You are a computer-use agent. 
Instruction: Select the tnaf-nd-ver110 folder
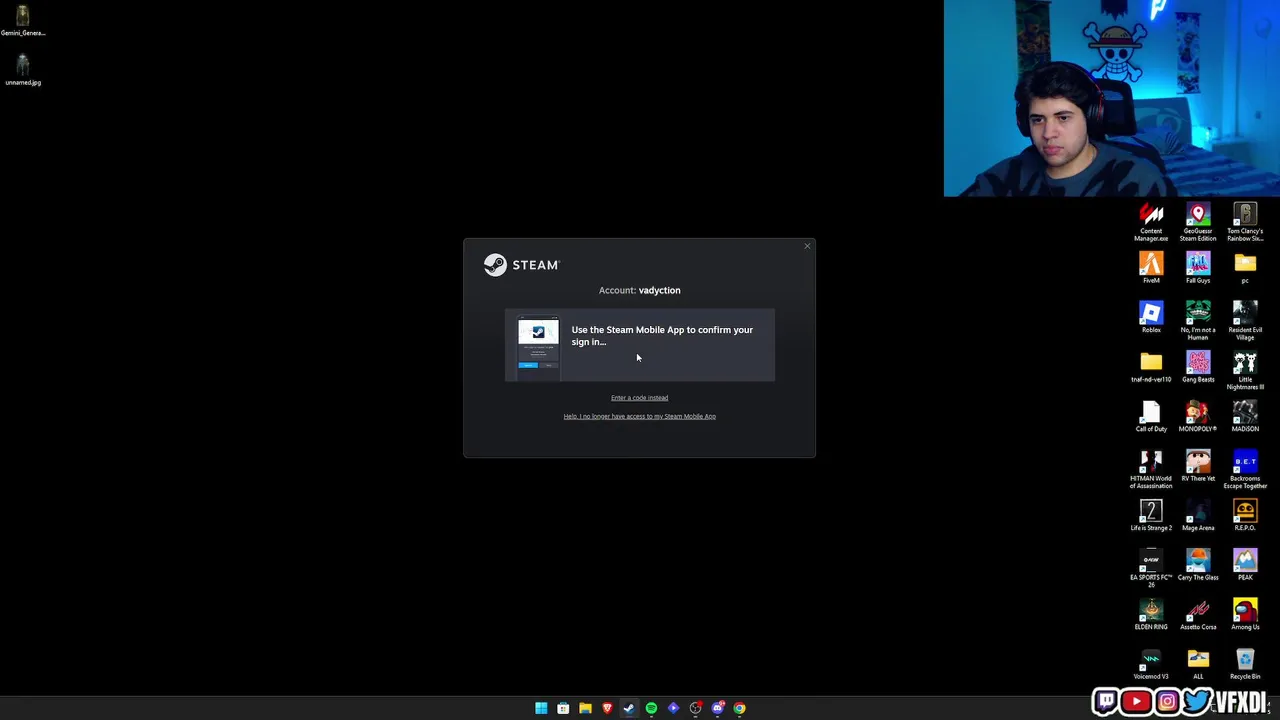click(1151, 367)
